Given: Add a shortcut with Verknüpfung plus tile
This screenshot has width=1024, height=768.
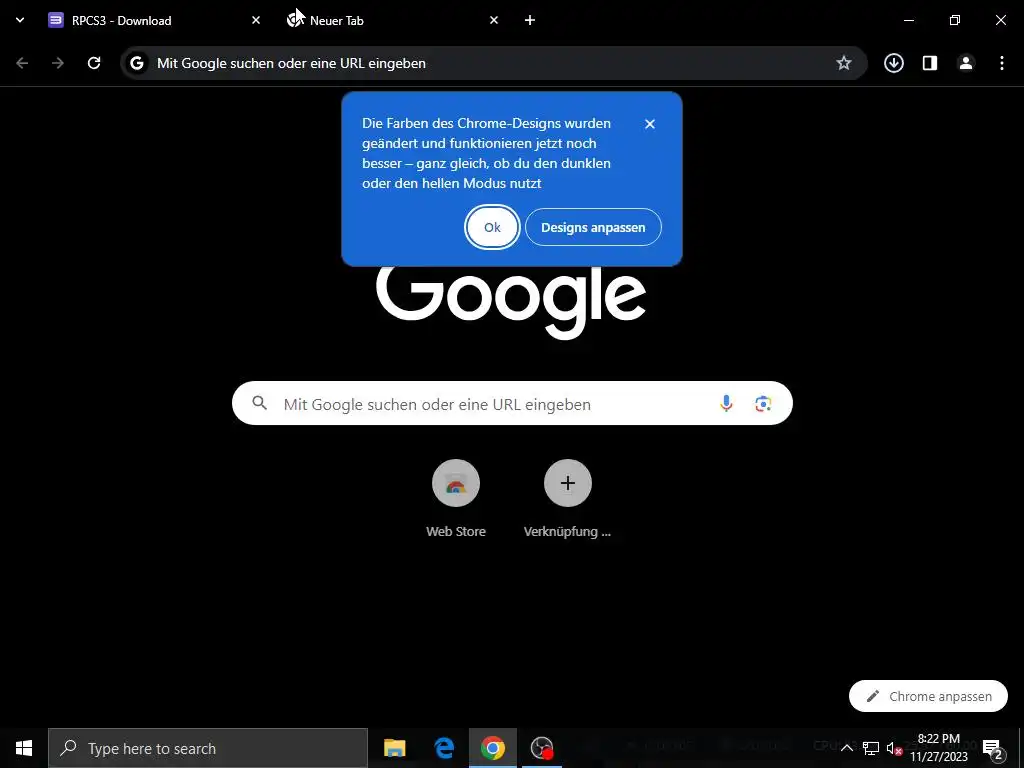Looking at the screenshot, I should click(568, 483).
